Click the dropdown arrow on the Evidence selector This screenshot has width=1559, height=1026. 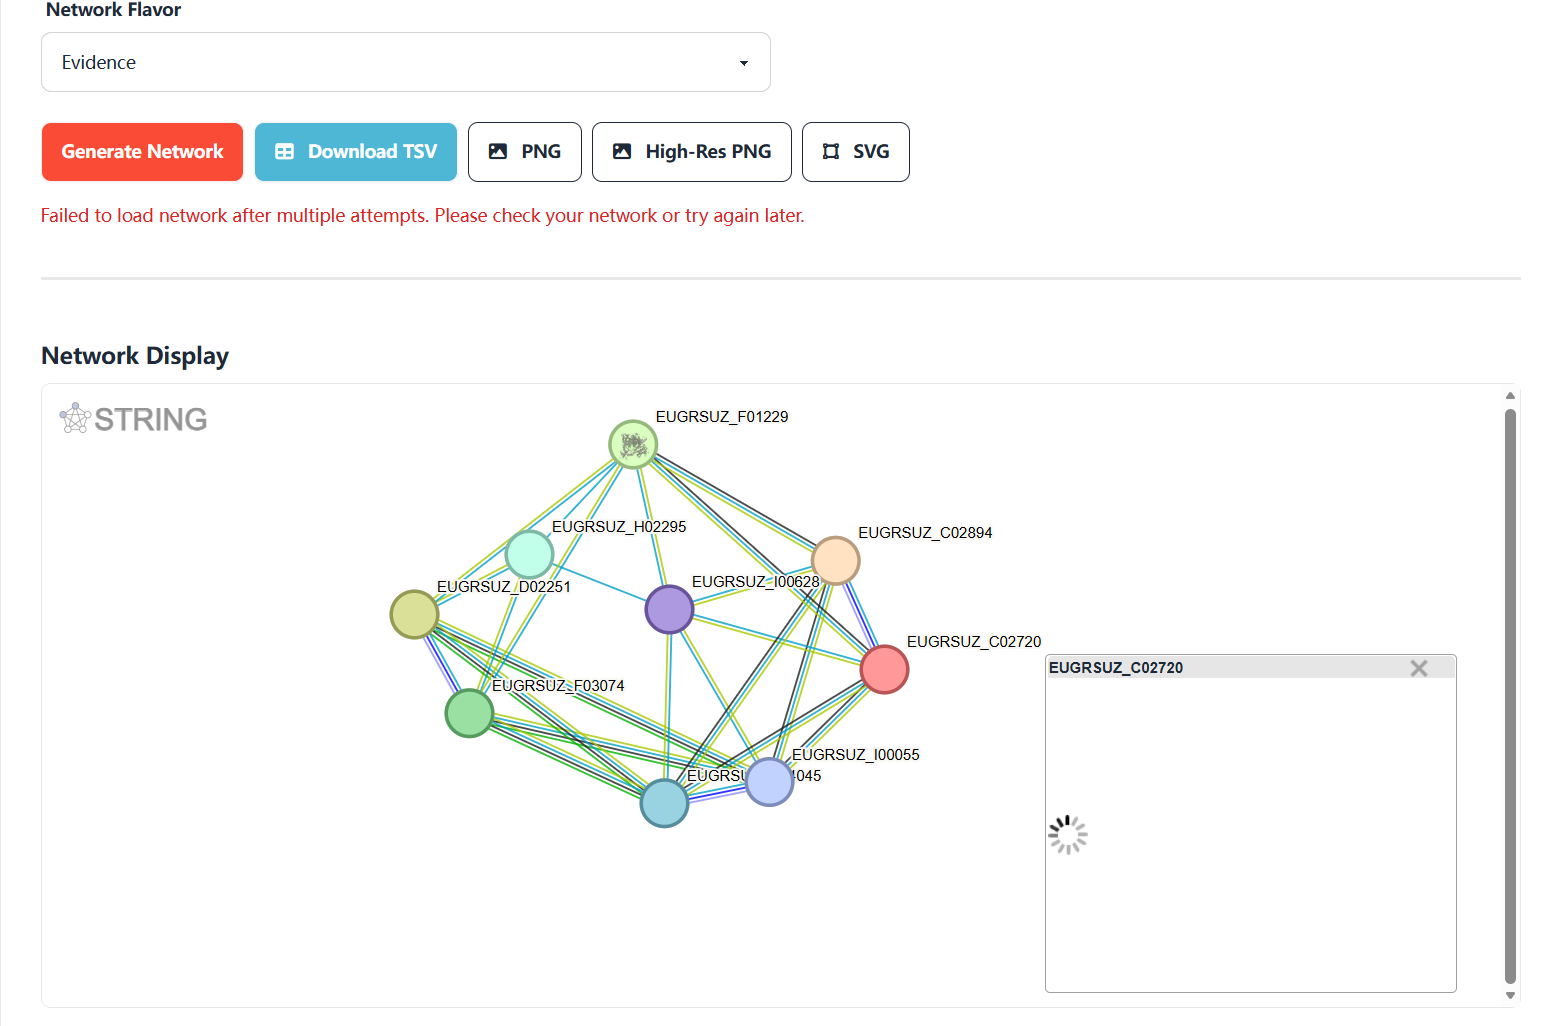click(x=744, y=62)
